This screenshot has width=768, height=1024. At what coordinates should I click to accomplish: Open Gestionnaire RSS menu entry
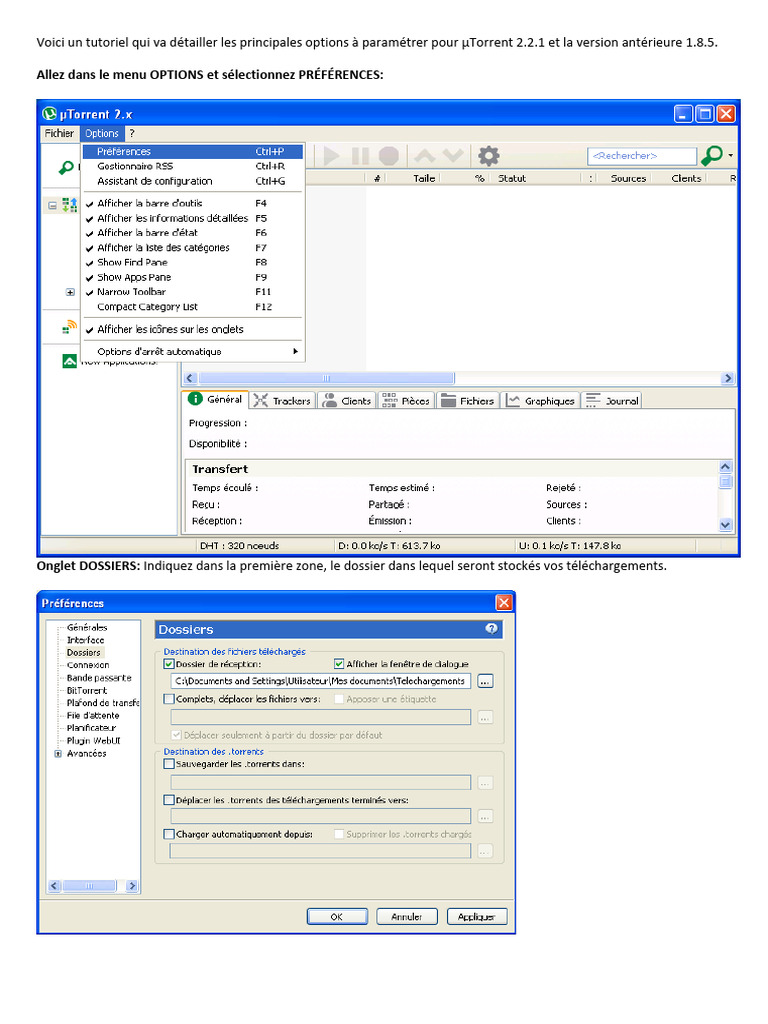tap(193, 167)
